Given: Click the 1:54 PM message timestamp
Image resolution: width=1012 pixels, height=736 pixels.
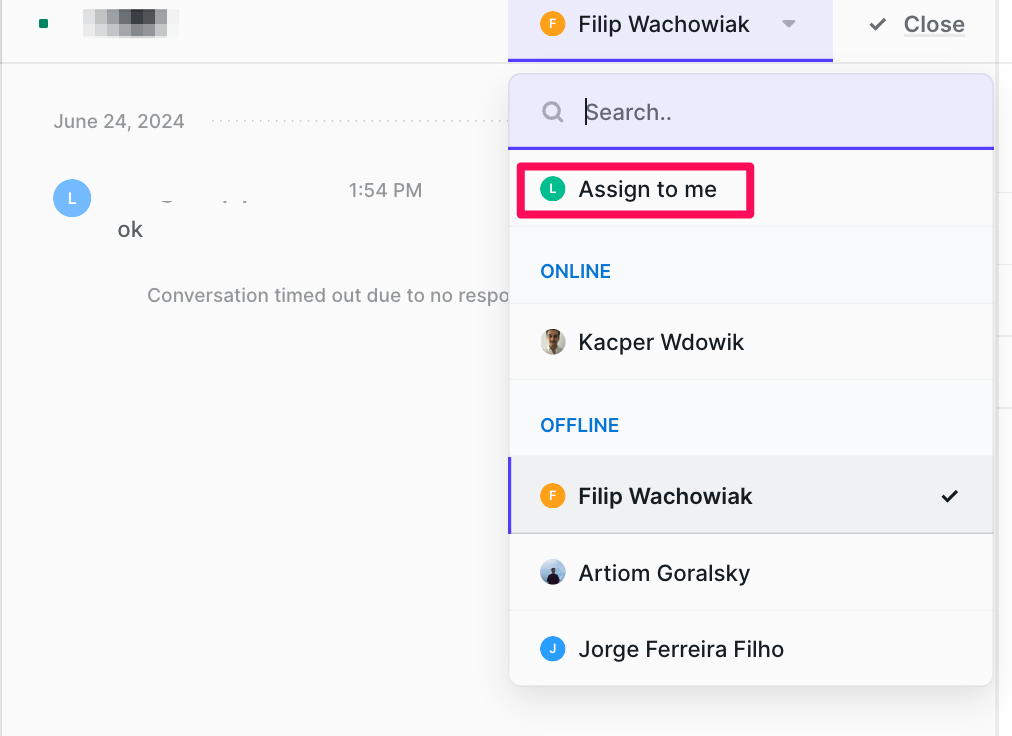Looking at the screenshot, I should click(x=385, y=190).
